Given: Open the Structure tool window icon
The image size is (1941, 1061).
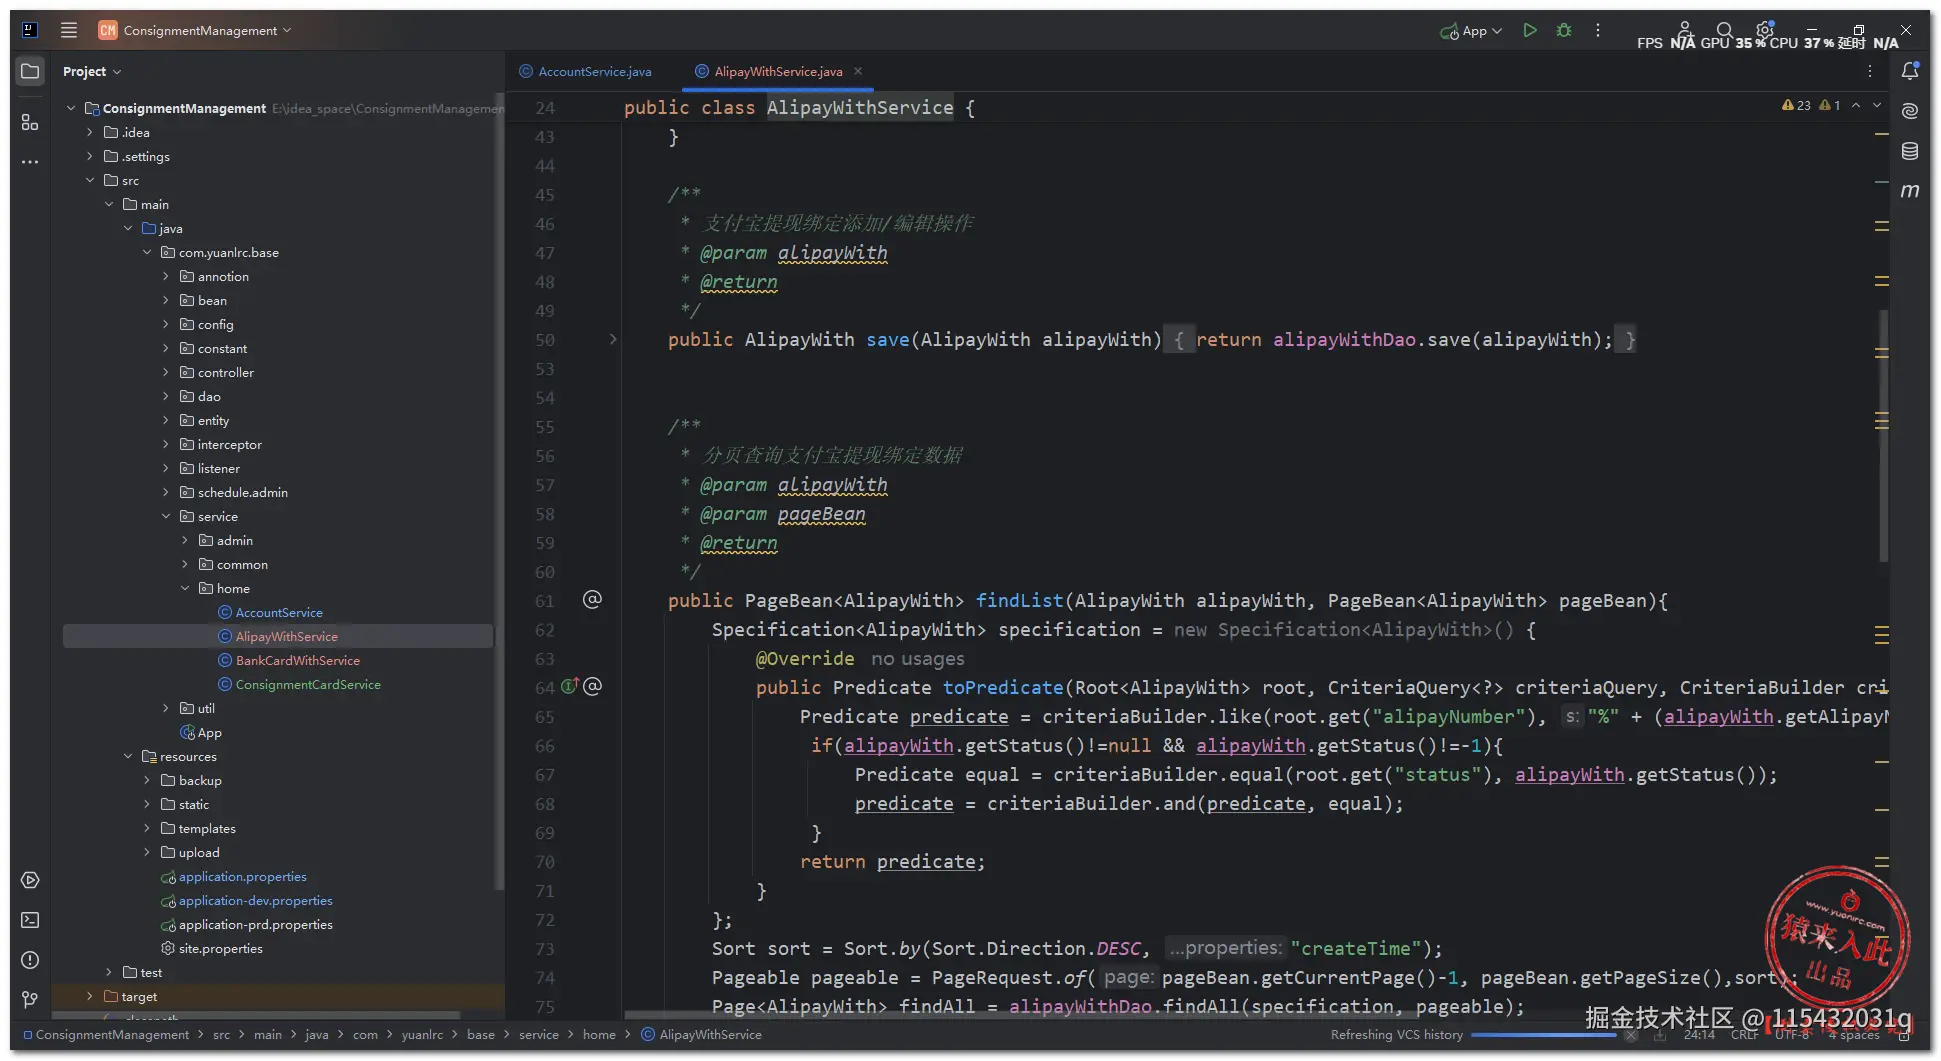Looking at the screenshot, I should pyautogui.click(x=30, y=122).
